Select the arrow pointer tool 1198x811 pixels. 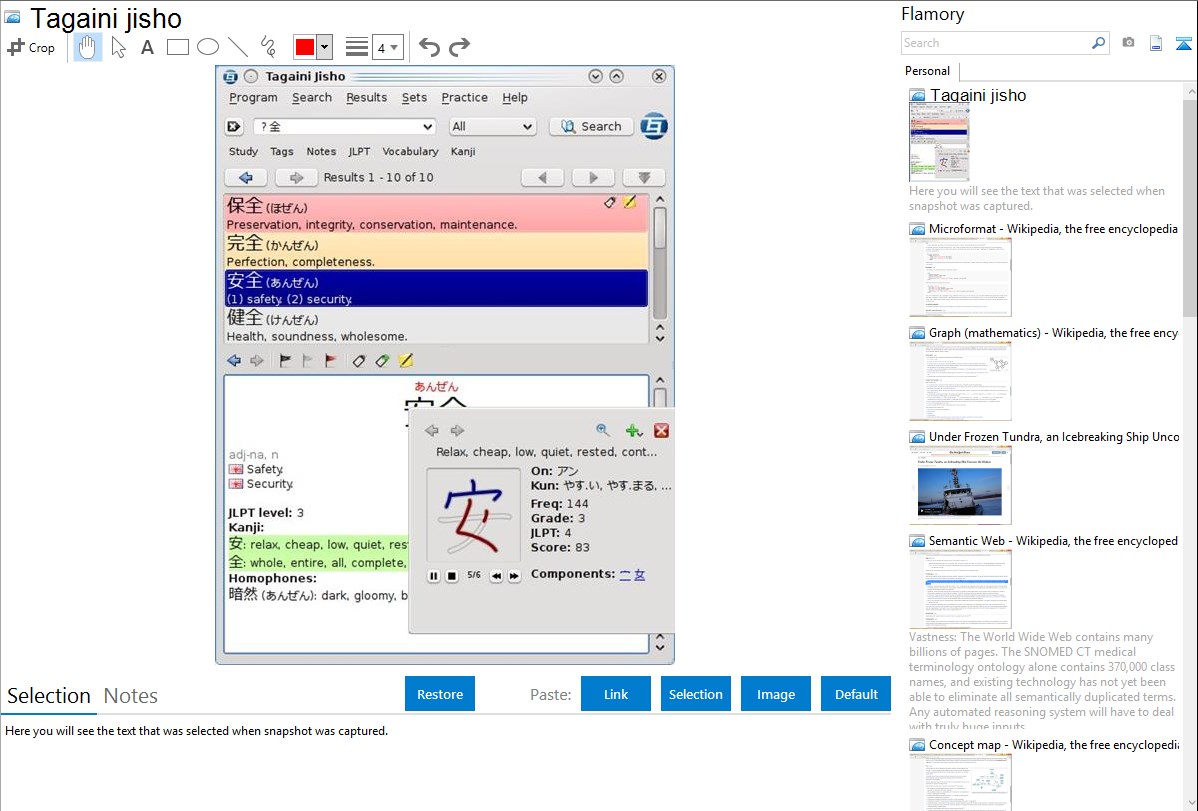118,47
